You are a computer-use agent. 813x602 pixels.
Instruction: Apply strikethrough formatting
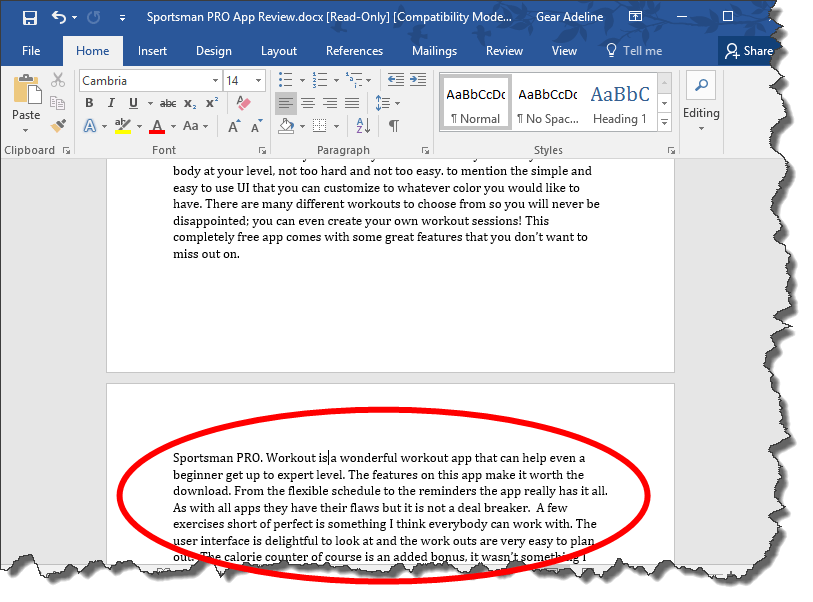click(167, 102)
